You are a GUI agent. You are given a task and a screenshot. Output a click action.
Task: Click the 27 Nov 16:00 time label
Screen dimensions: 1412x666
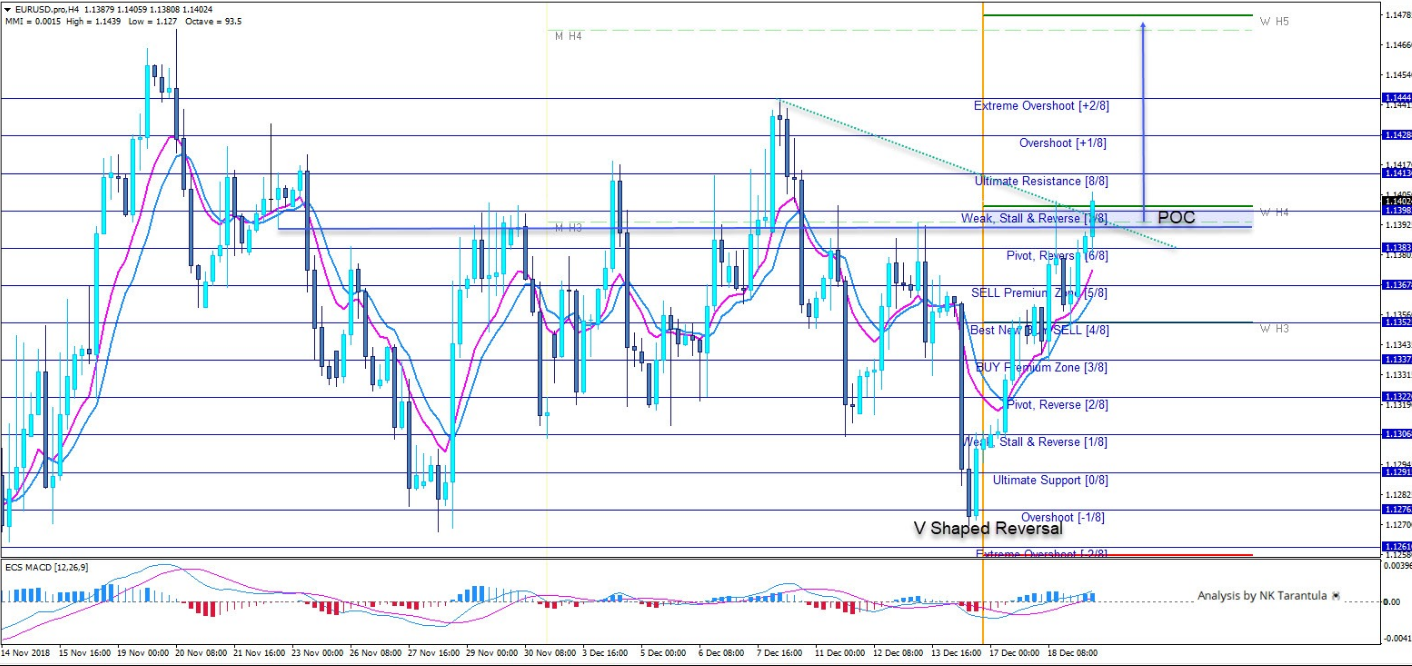pyautogui.click(x=433, y=651)
